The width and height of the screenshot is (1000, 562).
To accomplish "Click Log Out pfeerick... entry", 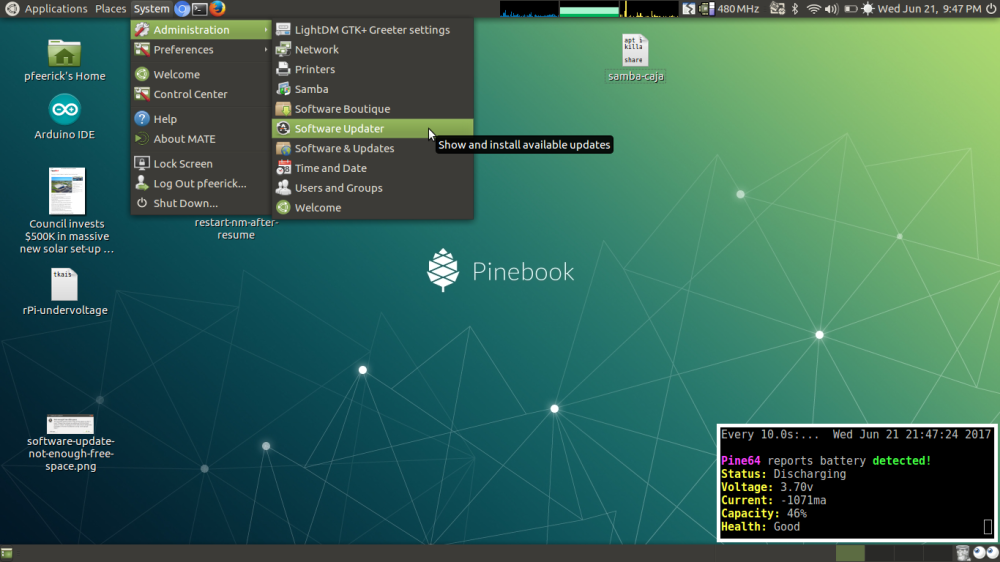I will click(x=199, y=184).
